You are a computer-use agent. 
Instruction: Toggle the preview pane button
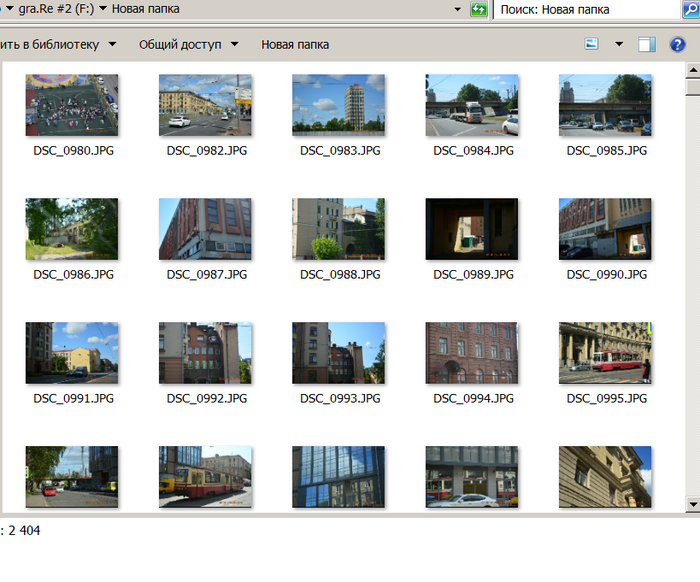647,44
